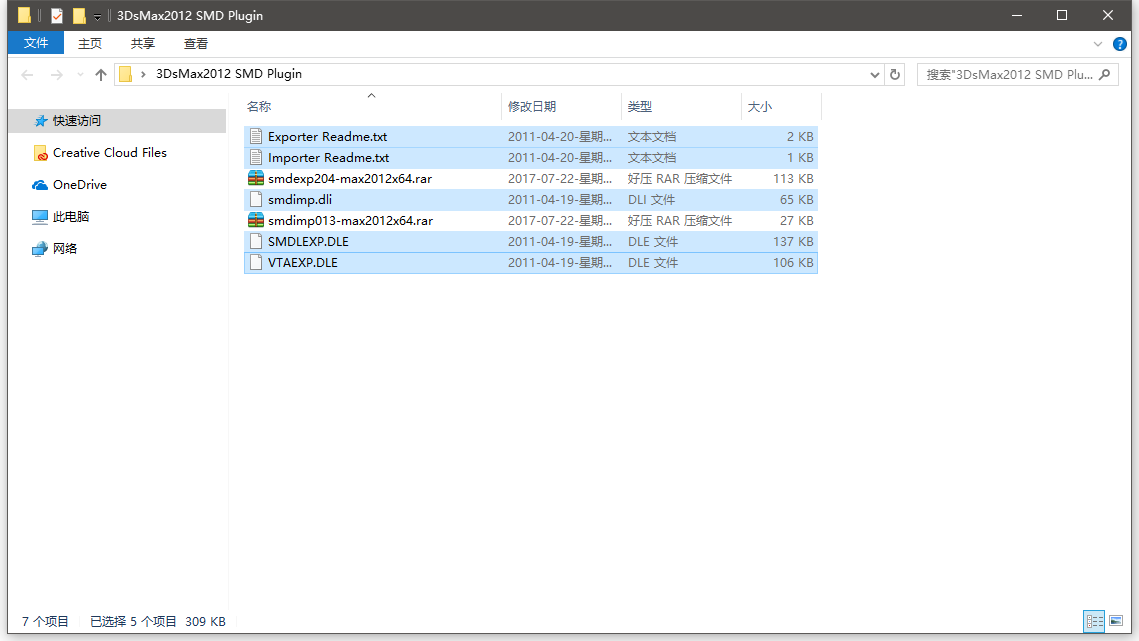Go back with the Back arrow
Screen dimensions: 1139x641
28,74
